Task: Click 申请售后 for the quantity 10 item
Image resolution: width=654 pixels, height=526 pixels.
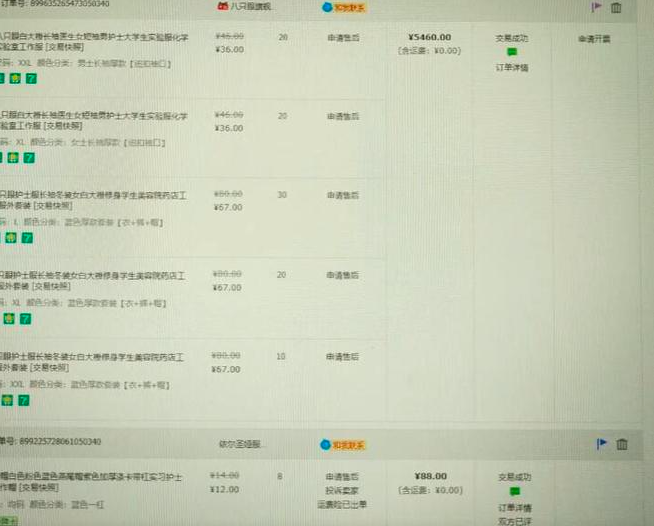Action: coord(343,356)
